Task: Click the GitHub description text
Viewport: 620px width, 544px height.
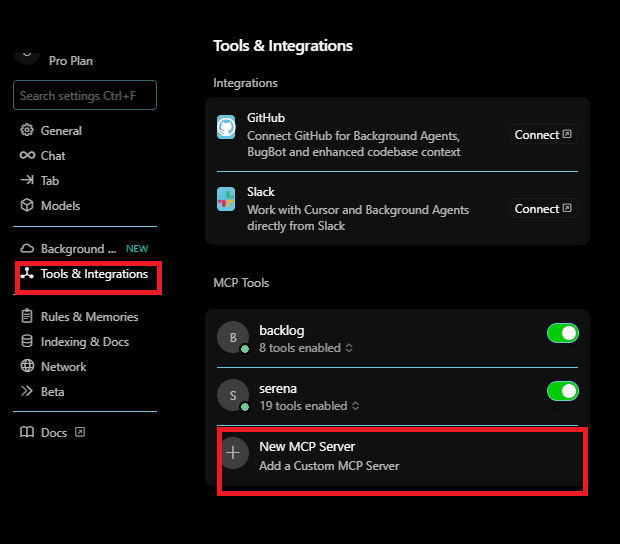Action: tap(354, 144)
